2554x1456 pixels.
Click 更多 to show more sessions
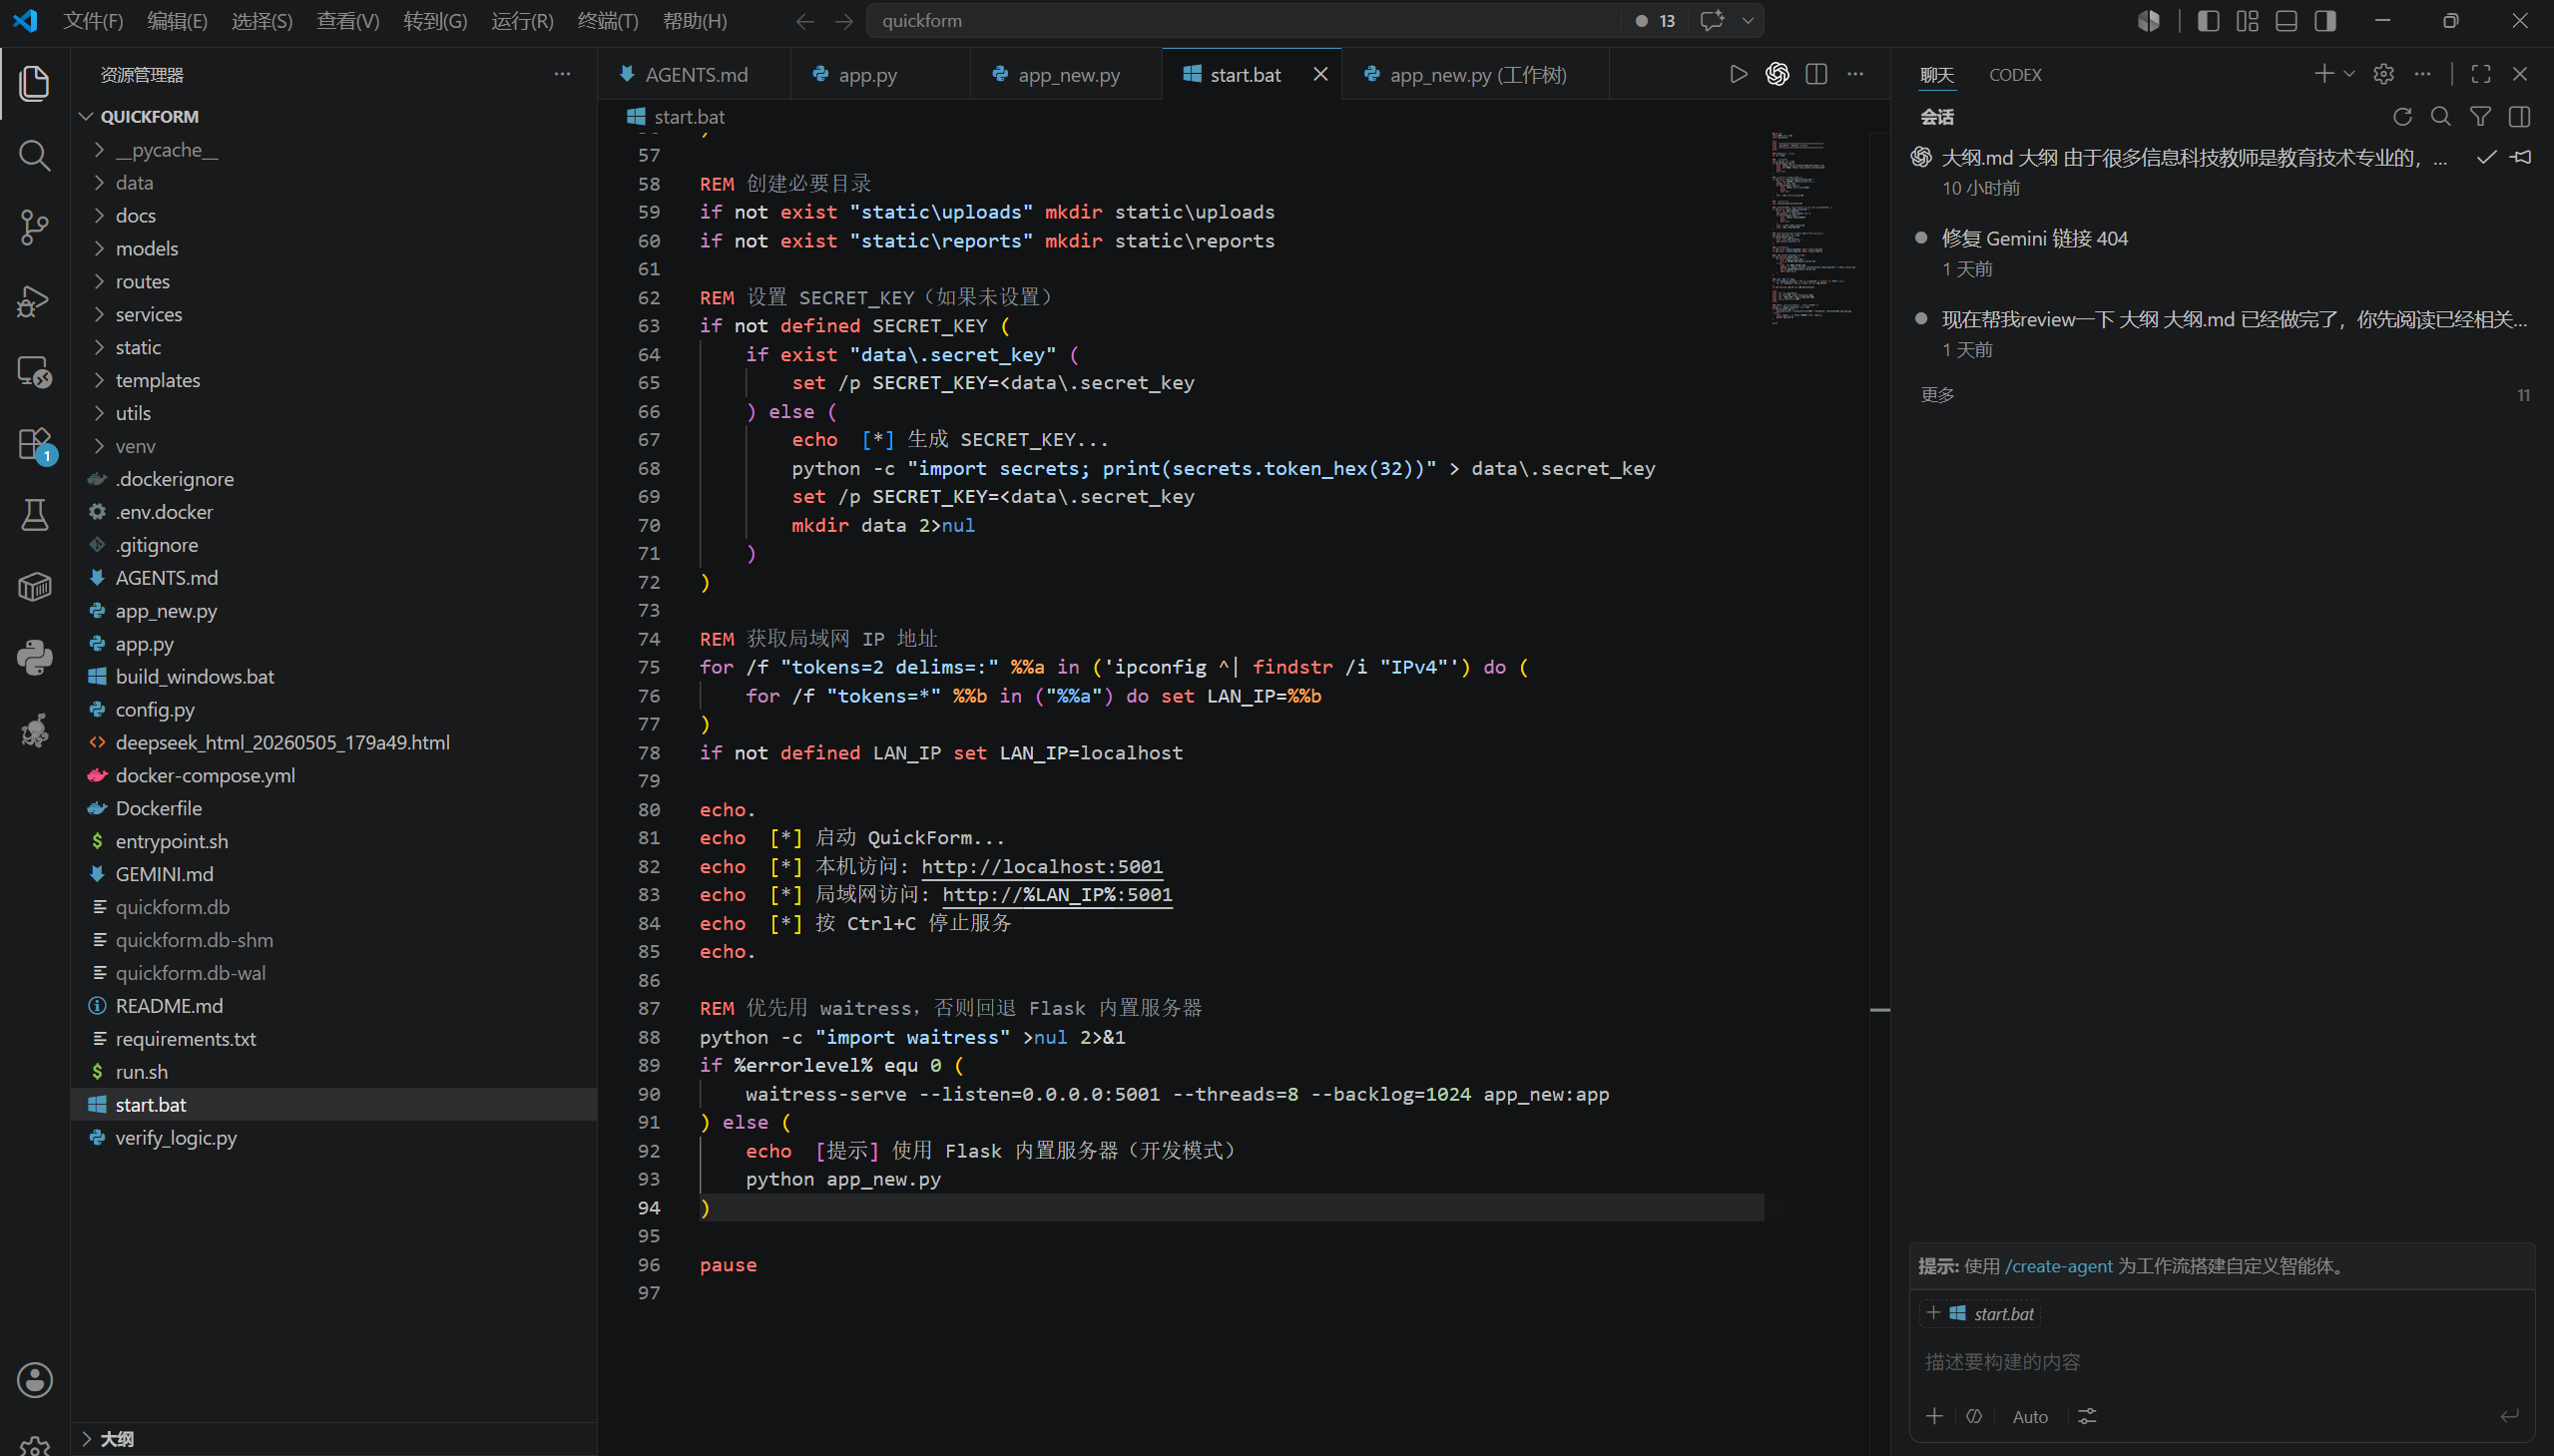click(1937, 395)
